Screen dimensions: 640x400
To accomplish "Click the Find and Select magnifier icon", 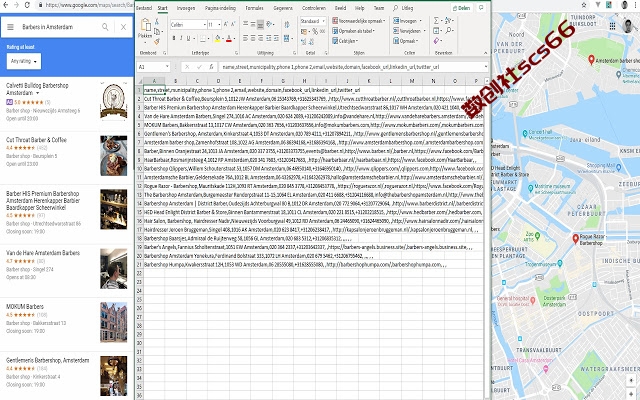I will pyautogui.click(x=449, y=31).
